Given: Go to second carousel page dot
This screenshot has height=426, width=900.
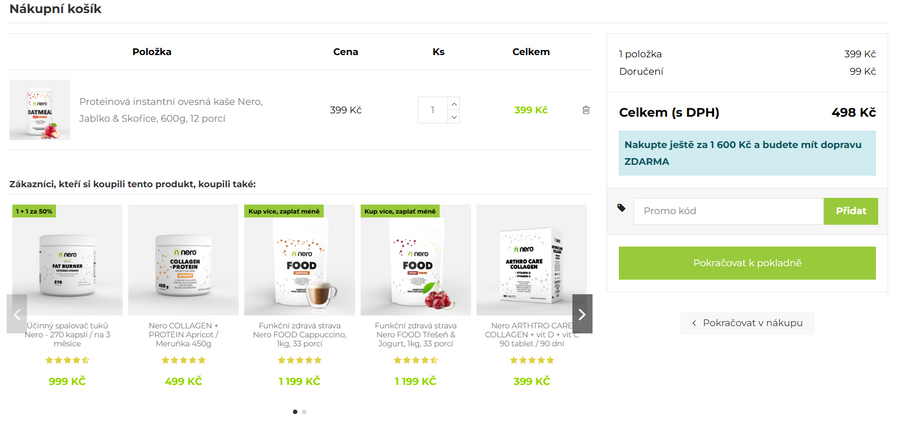Looking at the screenshot, I should 304,411.
